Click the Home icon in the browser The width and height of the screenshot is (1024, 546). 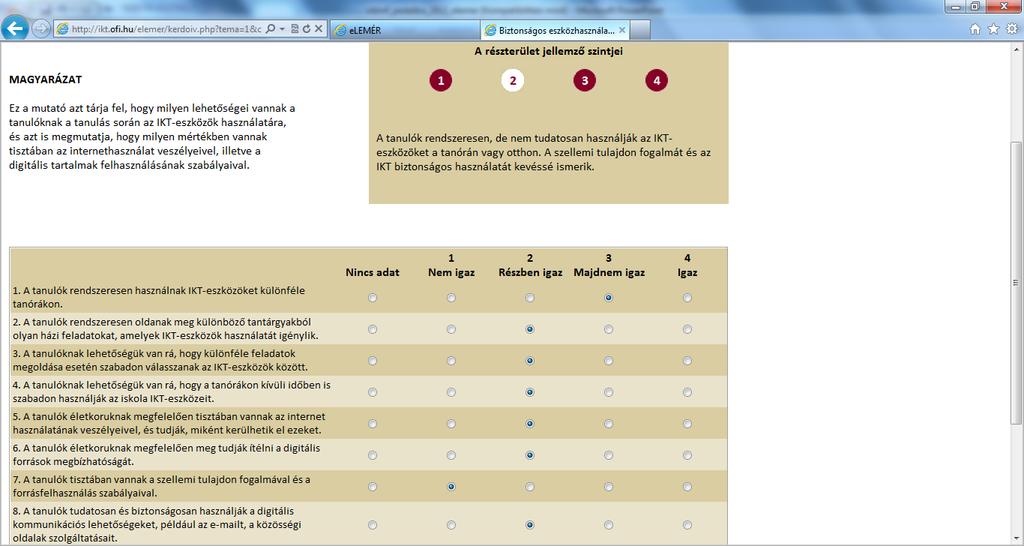coord(975,29)
